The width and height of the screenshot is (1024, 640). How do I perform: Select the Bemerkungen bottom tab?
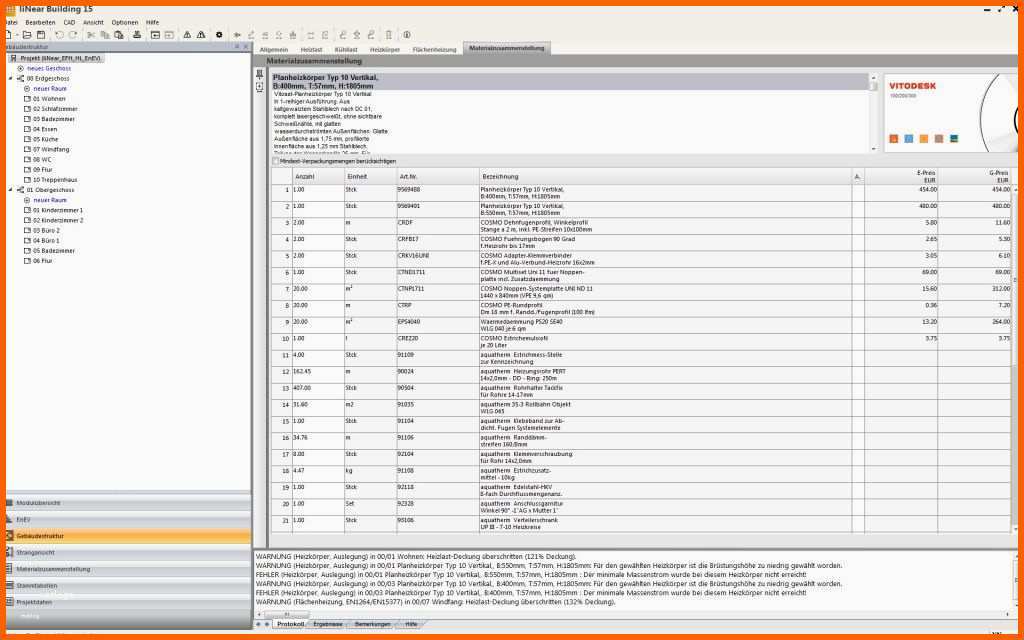pos(372,624)
